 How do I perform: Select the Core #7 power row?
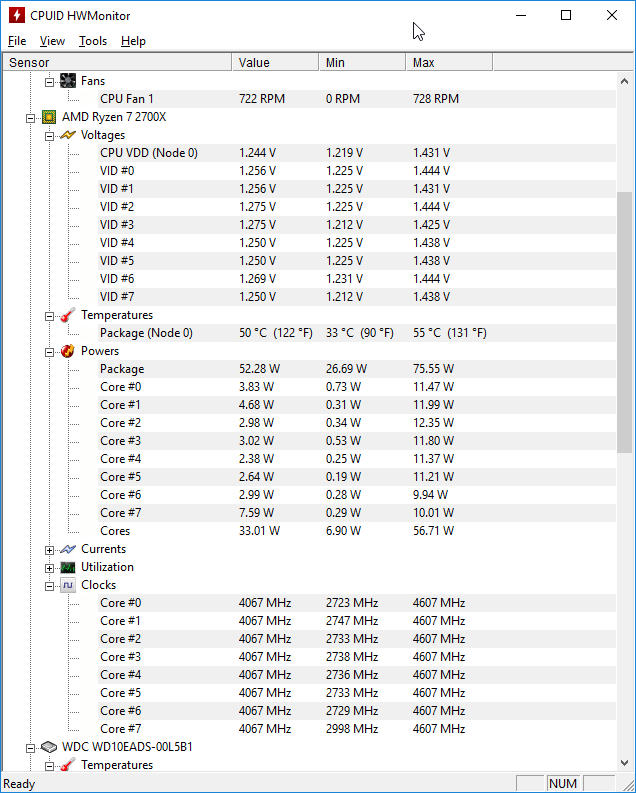(357, 513)
